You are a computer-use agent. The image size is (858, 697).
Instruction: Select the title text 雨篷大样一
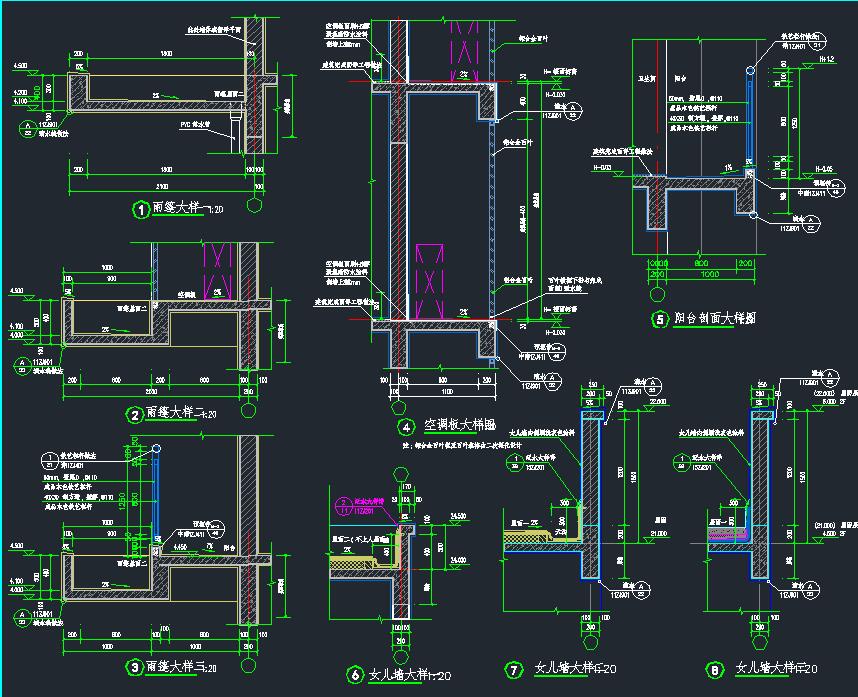click(x=180, y=207)
